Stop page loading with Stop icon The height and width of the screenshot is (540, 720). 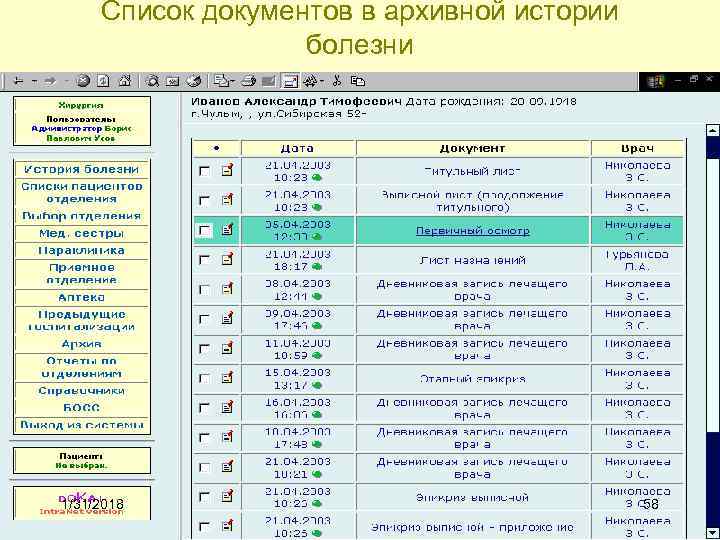coord(83,81)
